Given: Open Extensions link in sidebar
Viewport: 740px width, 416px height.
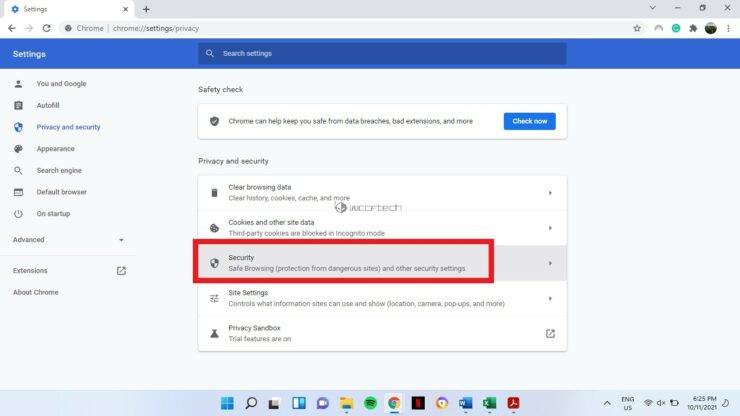Looking at the screenshot, I should click(x=30, y=271).
